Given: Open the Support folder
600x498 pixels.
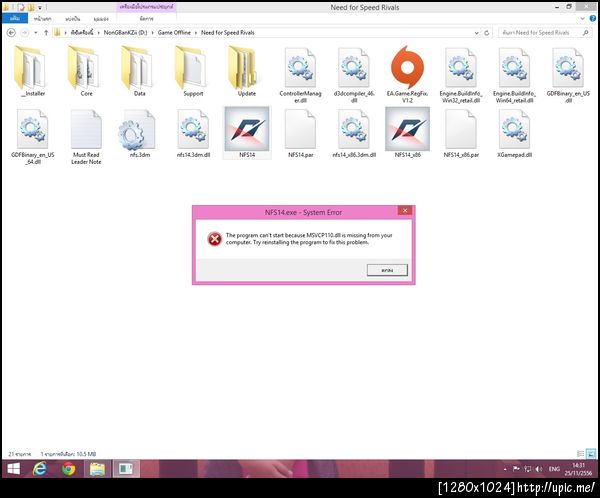Looking at the screenshot, I should pos(193,71).
